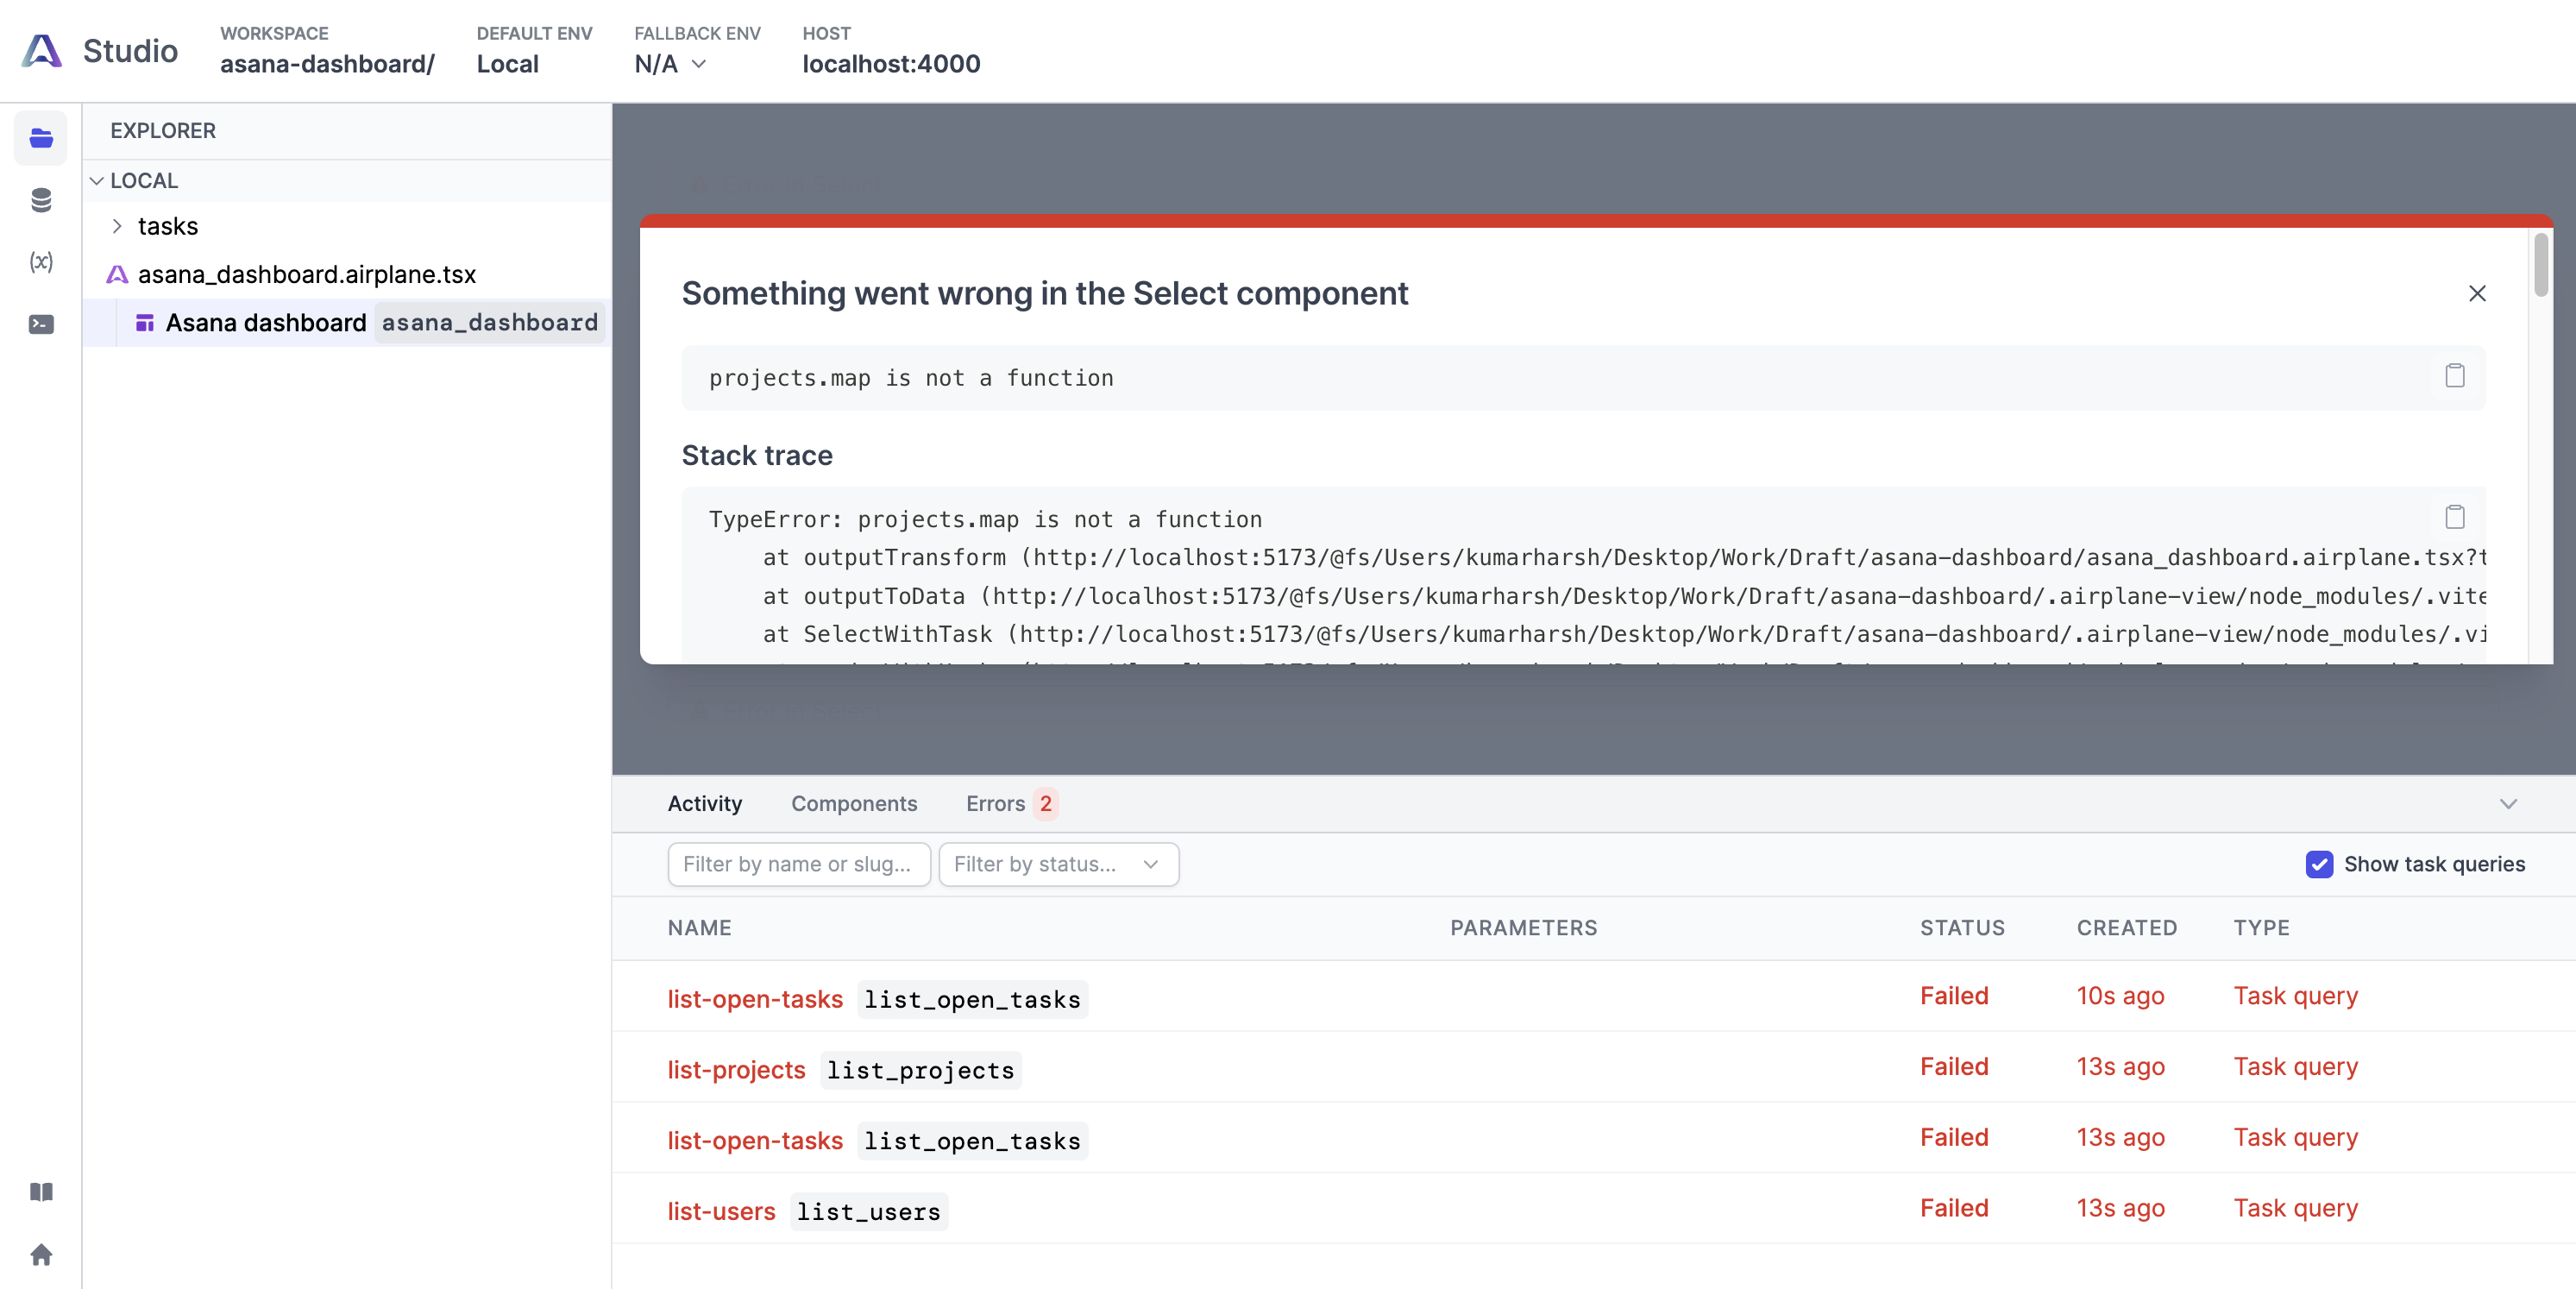
Task: Go to the home icon
Action: point(41,1254)
